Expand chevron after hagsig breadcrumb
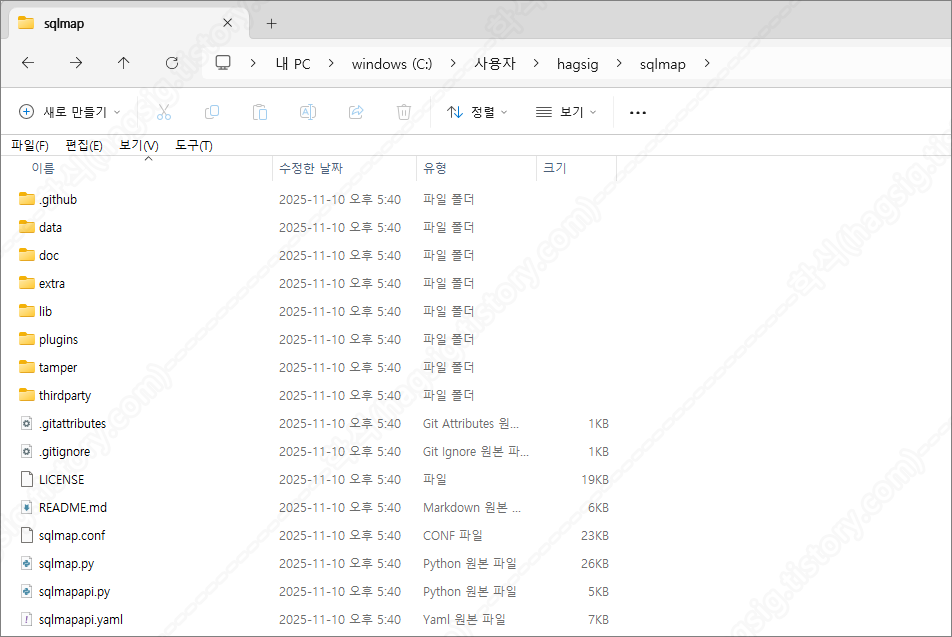952x637 pixels. pos(619,63)
